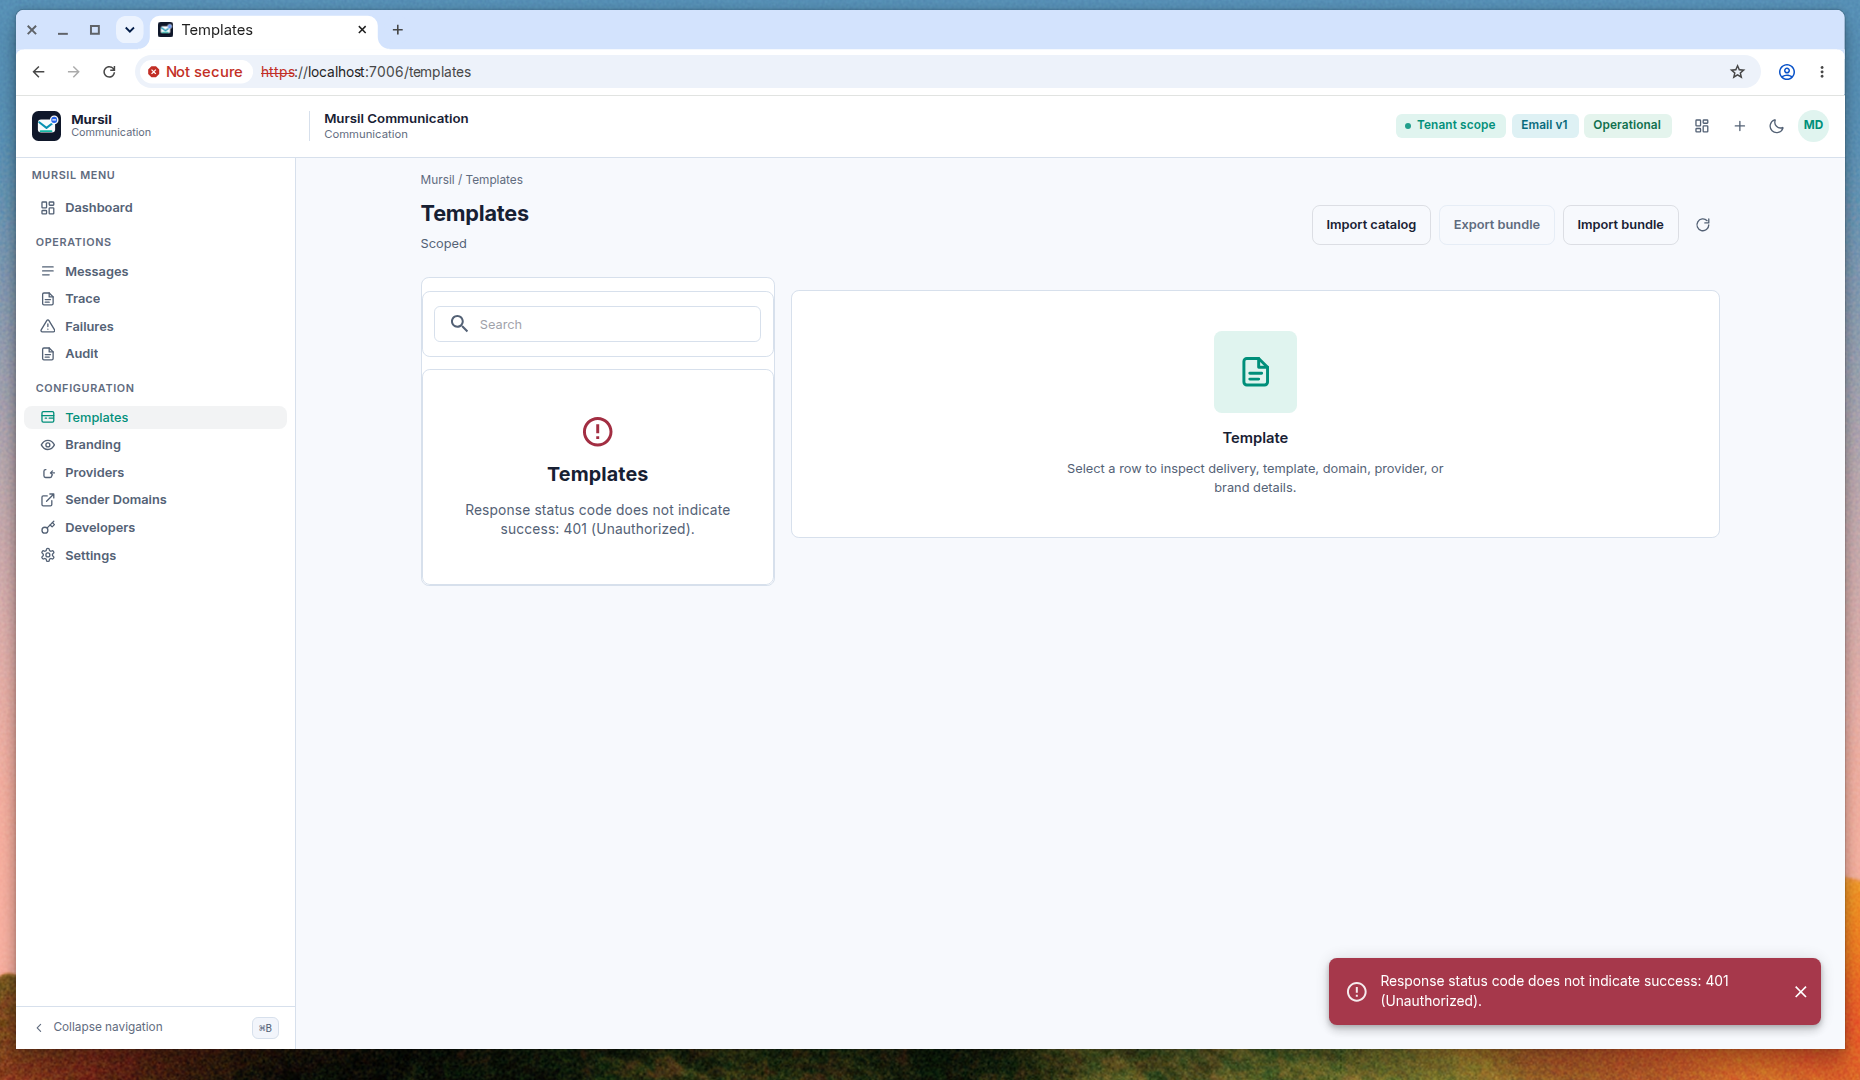
Task: Open the Chrome three-dot menu
Action: (x=1822, y=72)
